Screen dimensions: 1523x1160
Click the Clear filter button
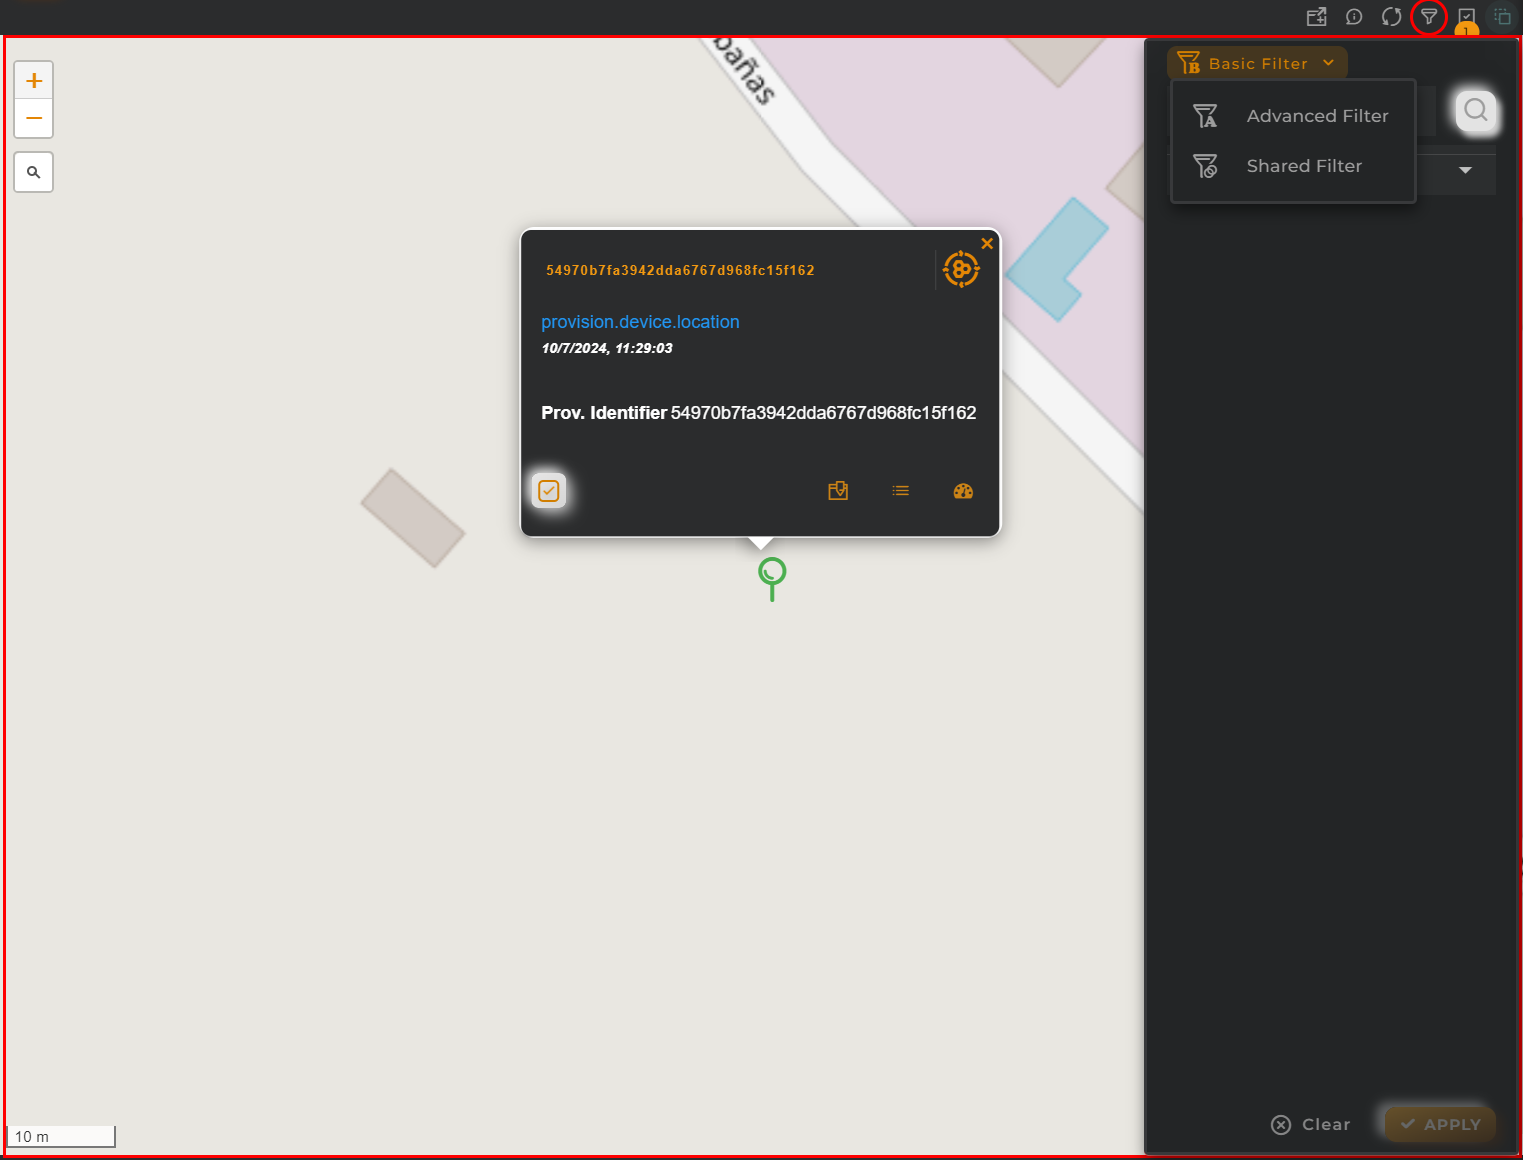tap(1311, 1125)
